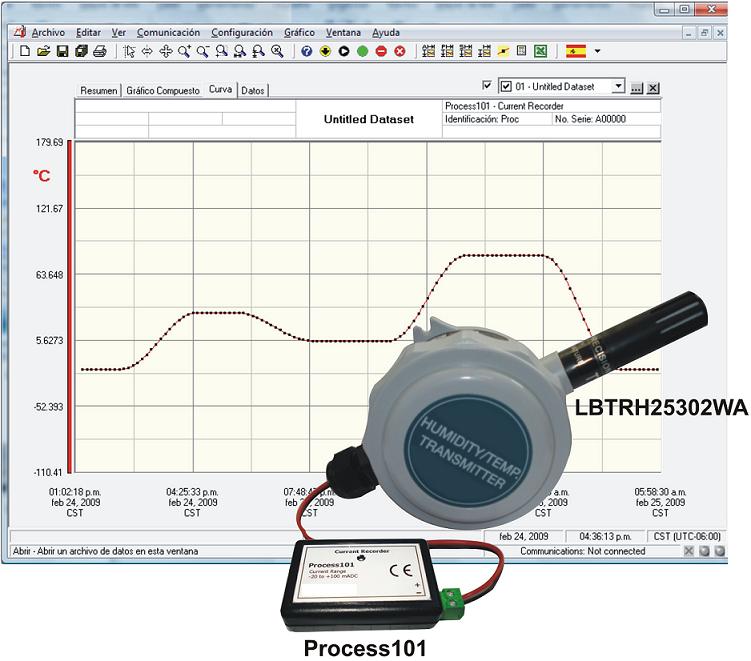Click the yellow download data icon
Screen dimensions: 751x661
tap(325, 51)
